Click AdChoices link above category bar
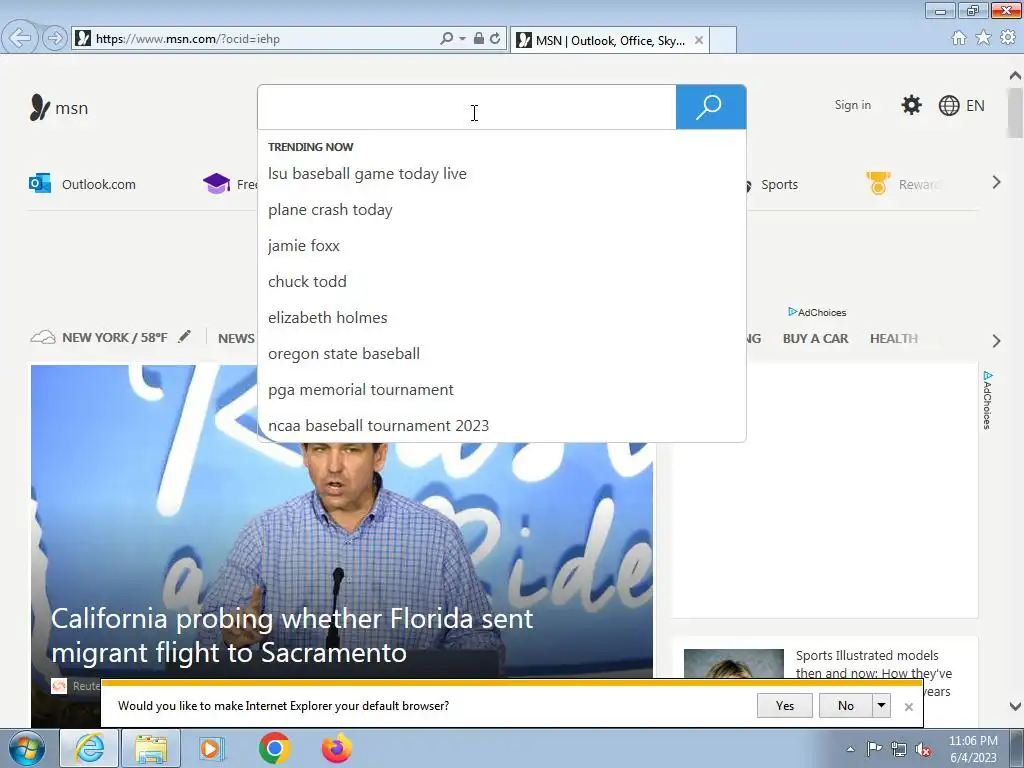 (x=818, y=312)
